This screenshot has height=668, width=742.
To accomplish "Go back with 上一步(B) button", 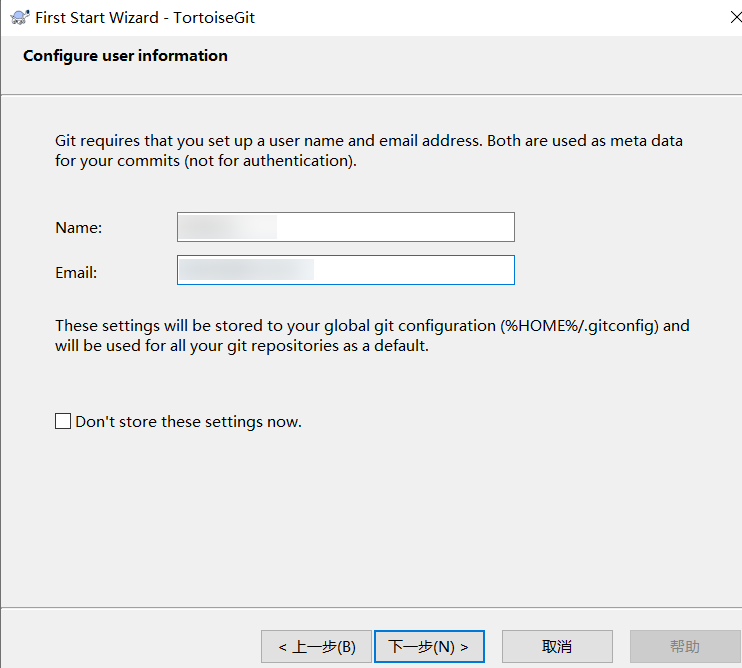I will click(316, 646).
